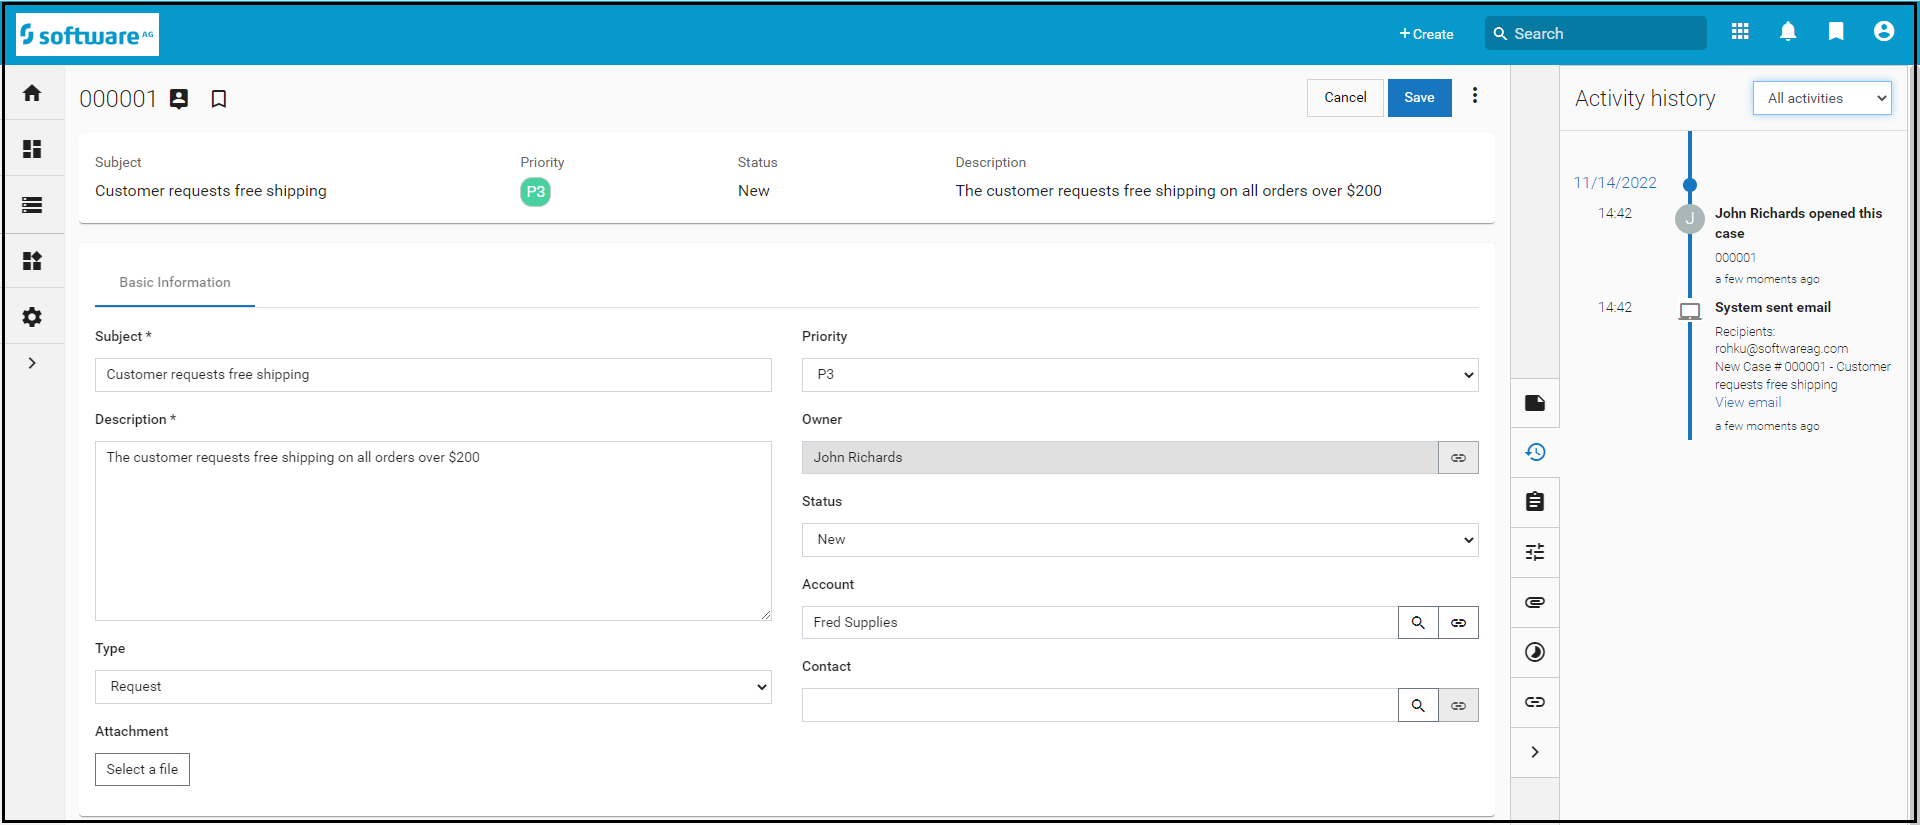Open the notes icon in right toolbar
Viewport: 1920px width, 825px height.
tap(1535, 403)
